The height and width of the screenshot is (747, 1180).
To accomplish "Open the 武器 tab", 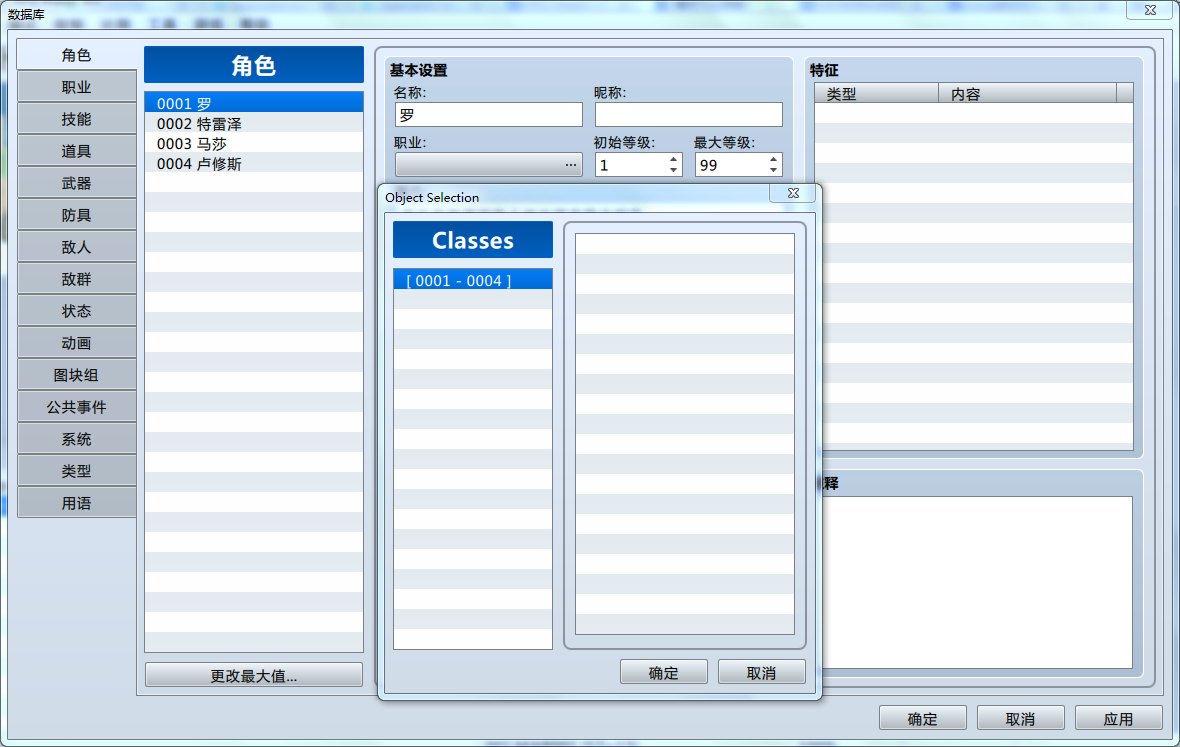I will (x=76, y=183).
